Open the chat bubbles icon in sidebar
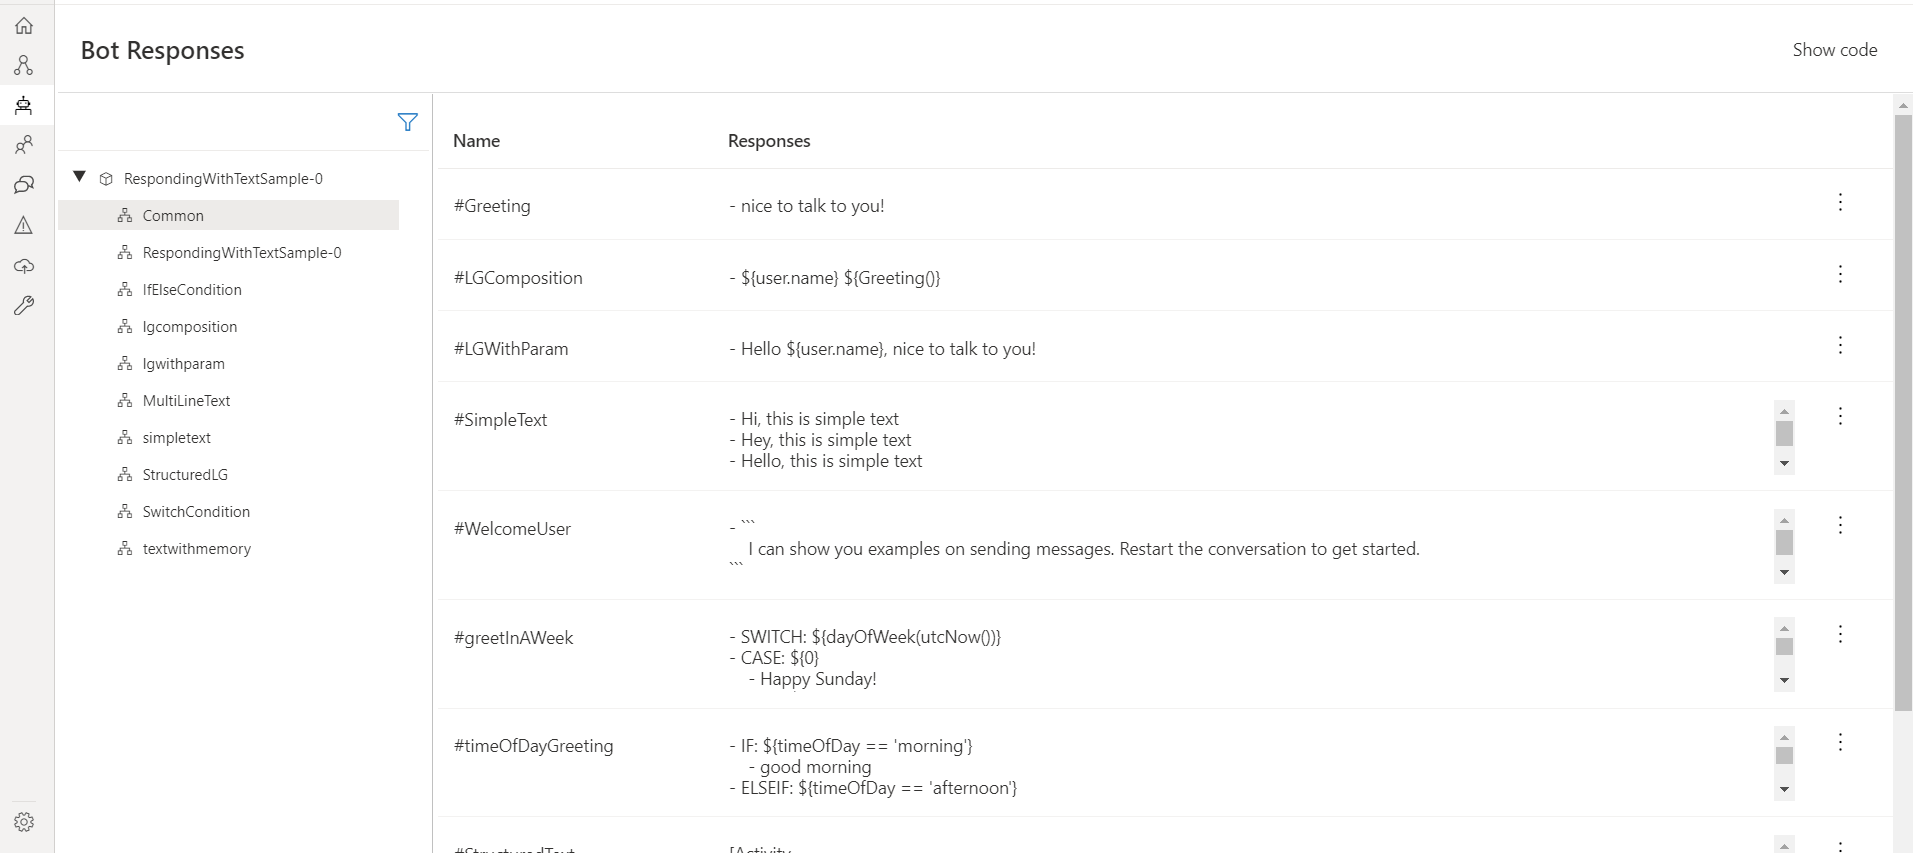The height and width of the screenshot is (853, 1913). coord(24,185)
